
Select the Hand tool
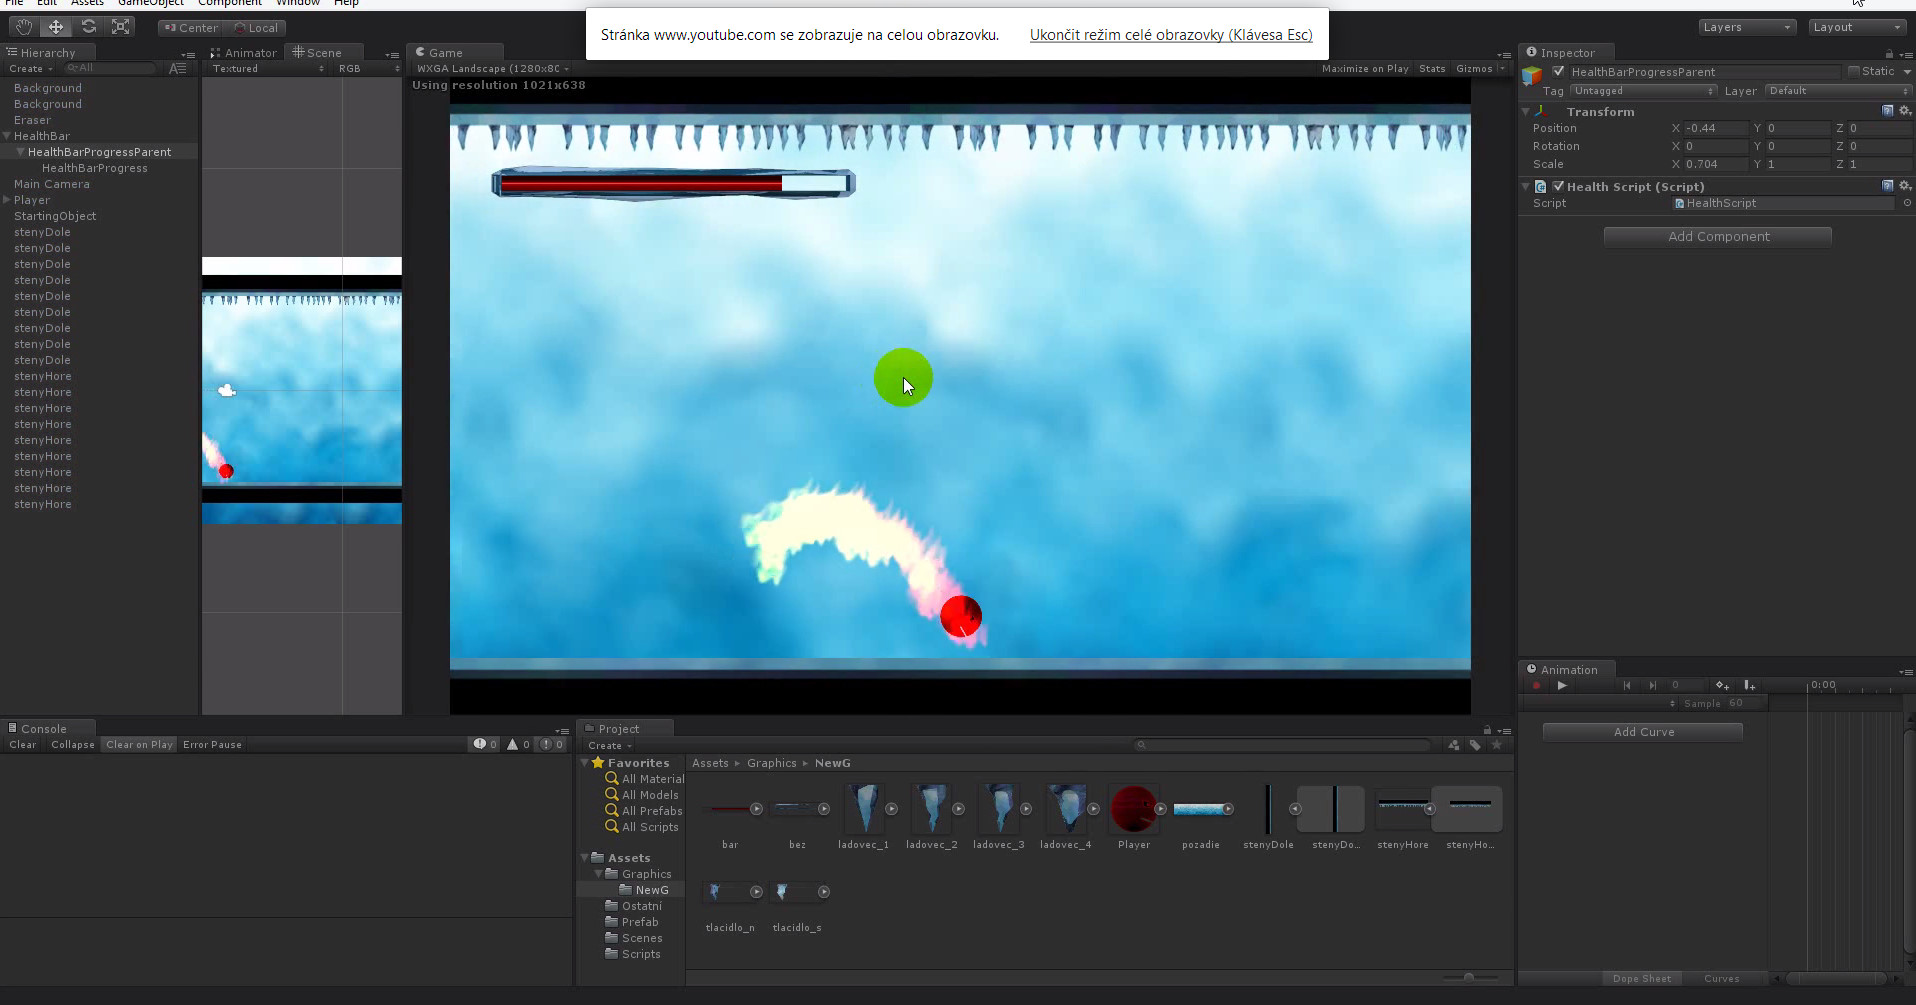pyautogui.click(x=22, y=26)
